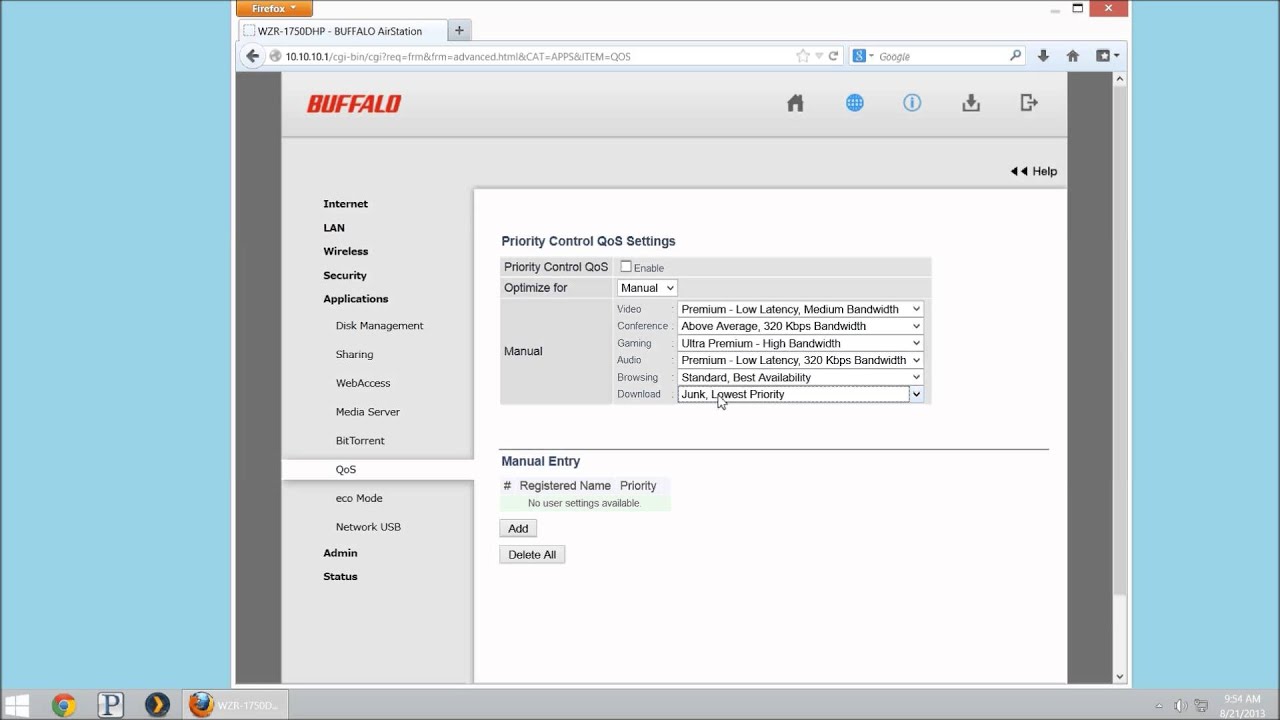Show hidden tray icons arrow
Viewport: 1280px width, 720px height.
[x=1159, y=705]
